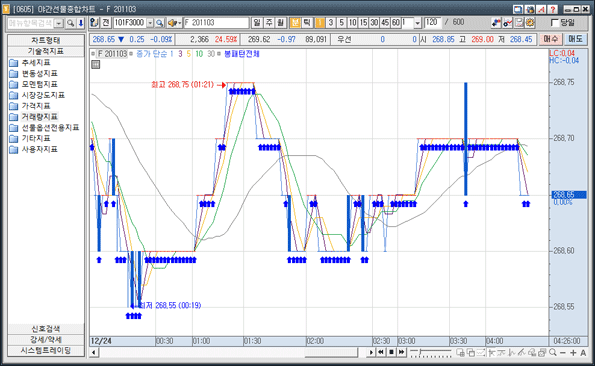595x366 pixels.
Task: Select the 3-minute interval button
Action: (x=331, y=23)
